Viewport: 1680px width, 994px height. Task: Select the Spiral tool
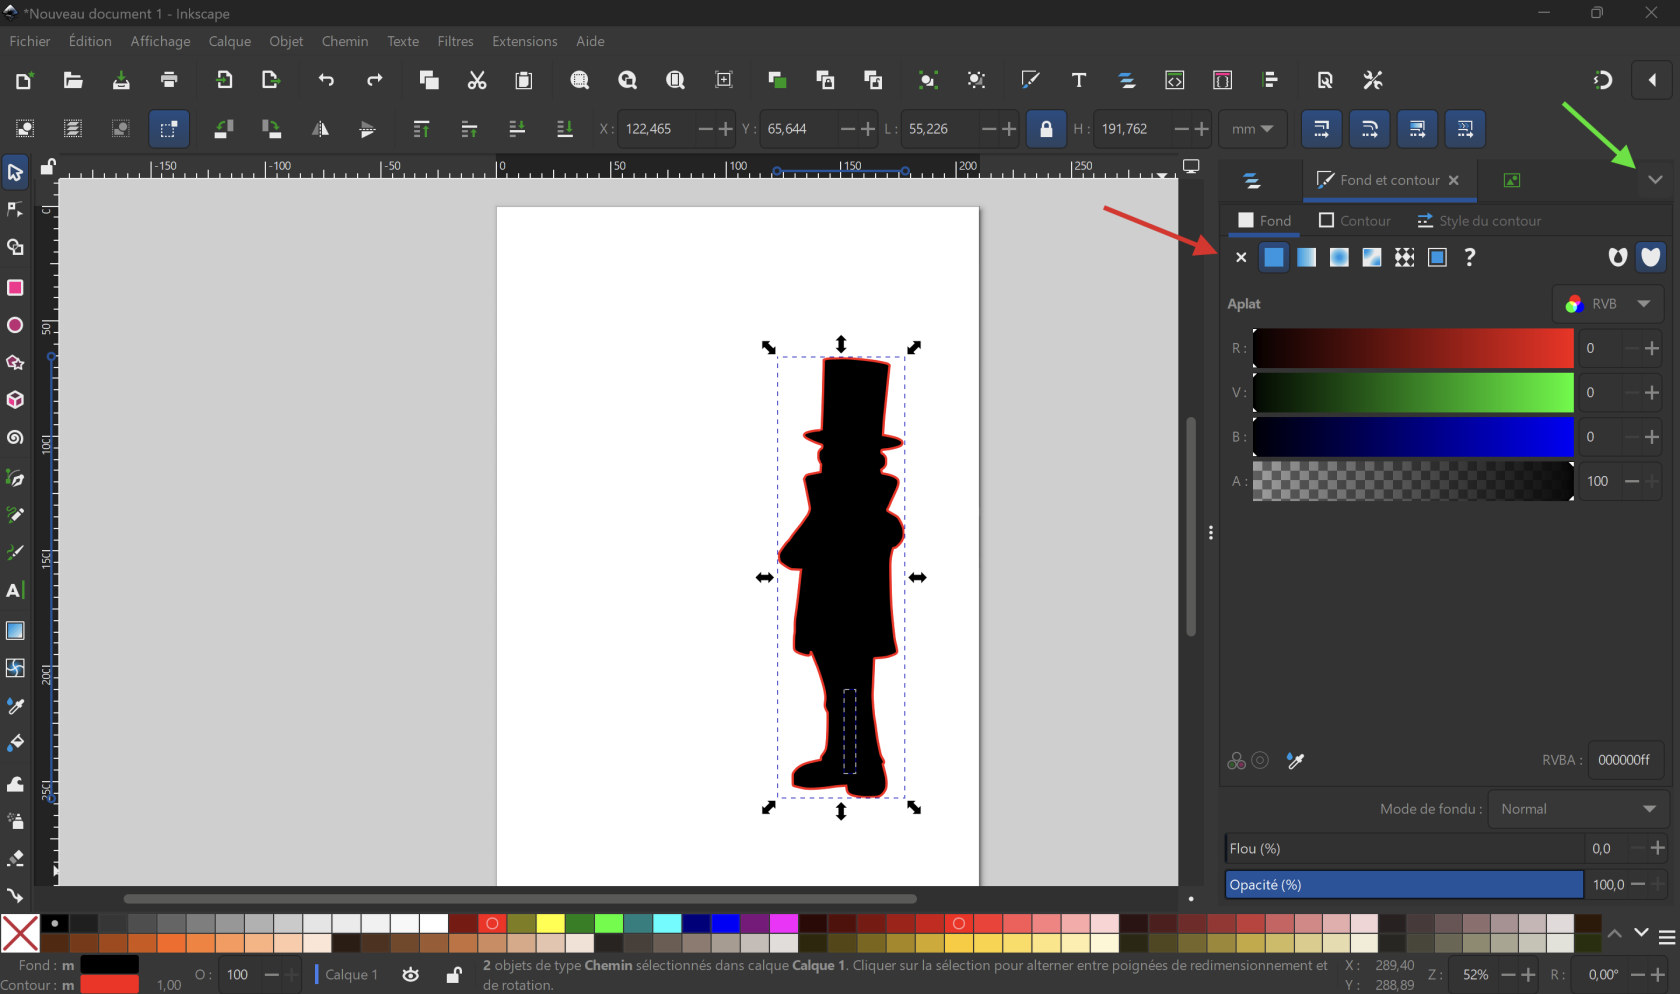[15, 438]
